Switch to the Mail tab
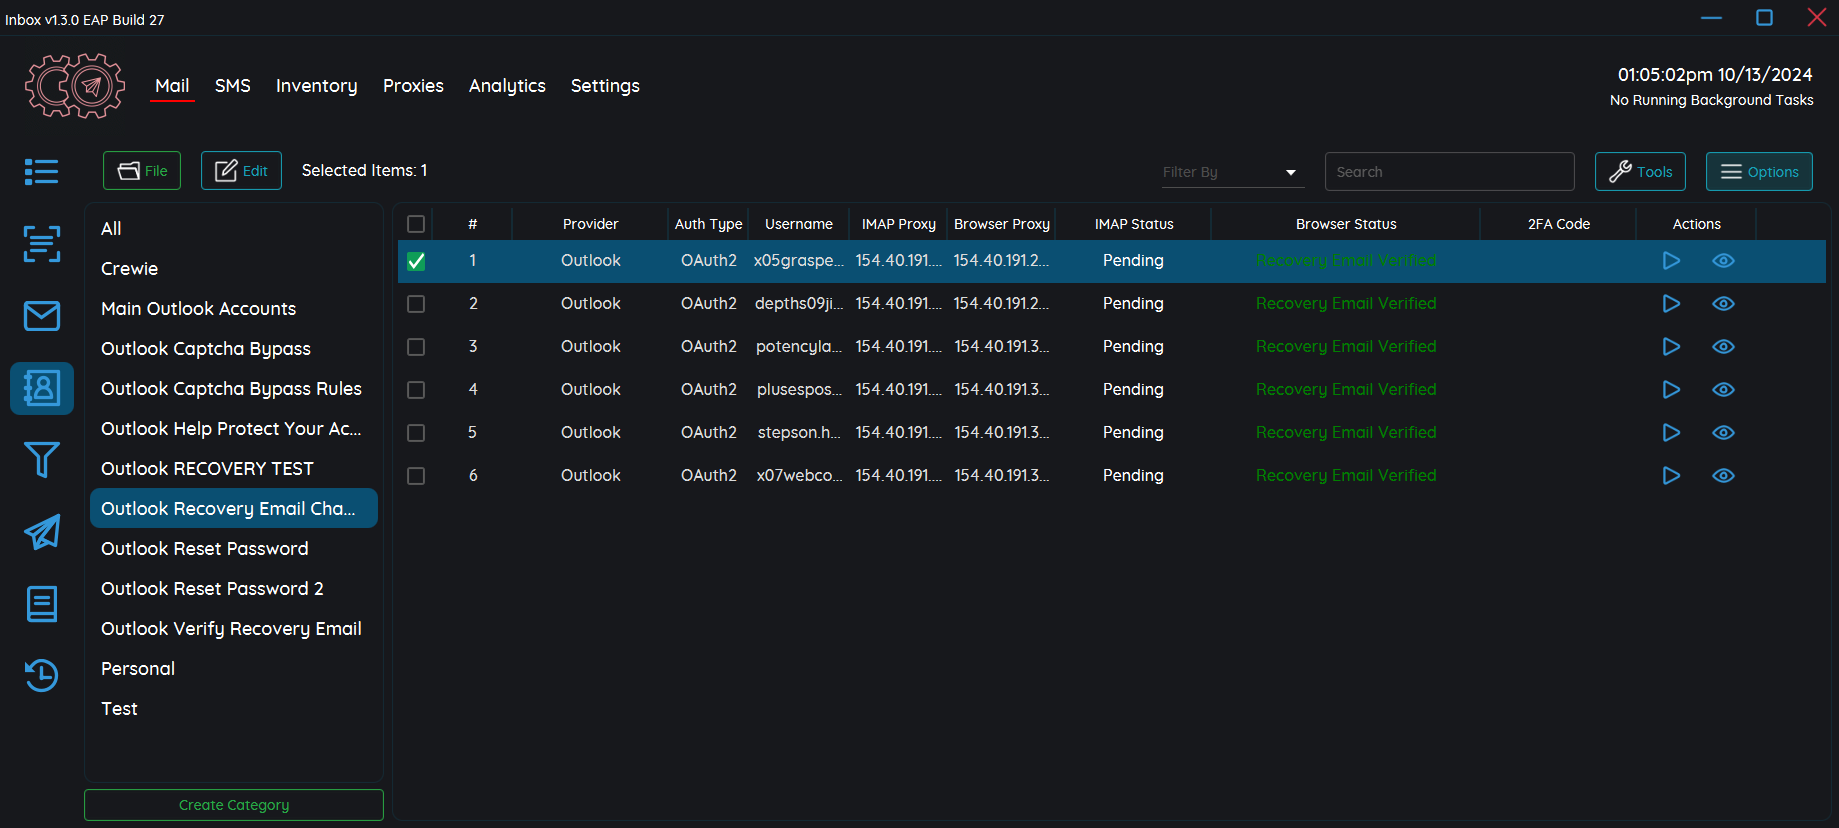The width and height of the screenshot is (1839, 828). tap(172, 86)
